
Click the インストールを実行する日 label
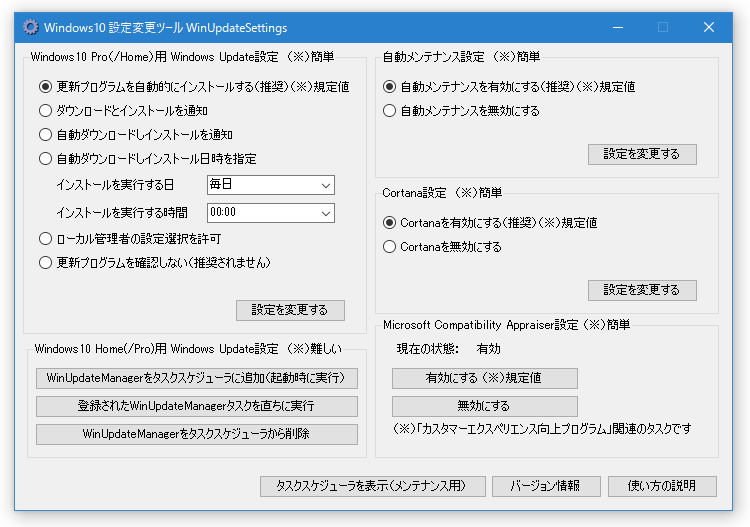[x=115, y=185]
